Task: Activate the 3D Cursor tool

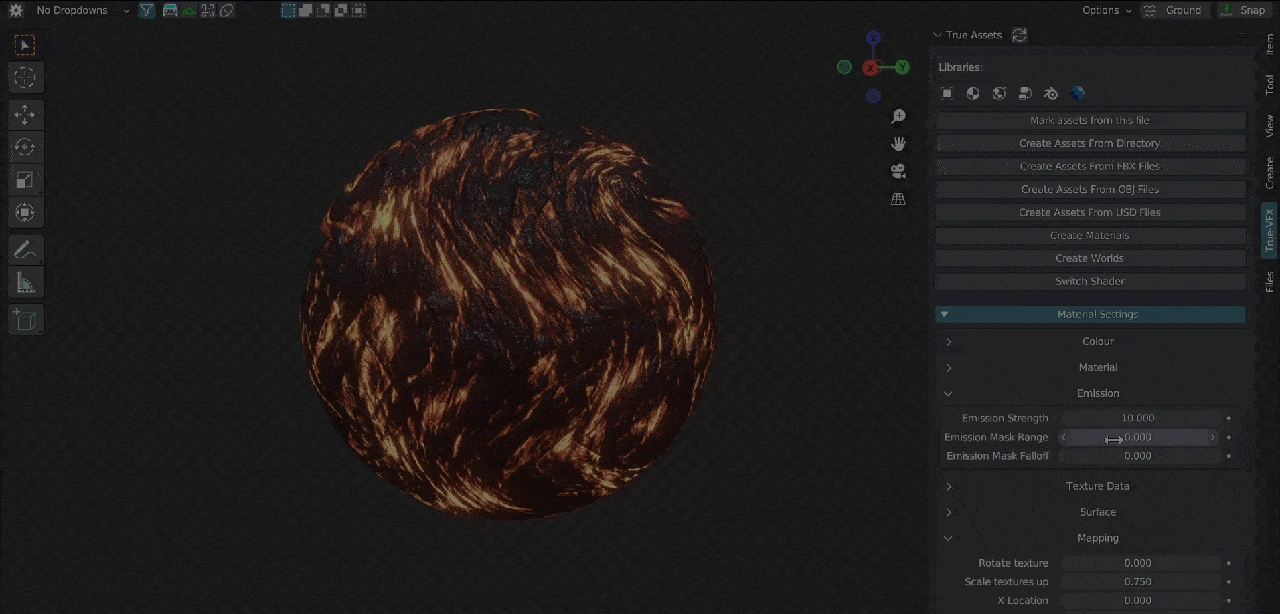Action: (x=25, y=77)
